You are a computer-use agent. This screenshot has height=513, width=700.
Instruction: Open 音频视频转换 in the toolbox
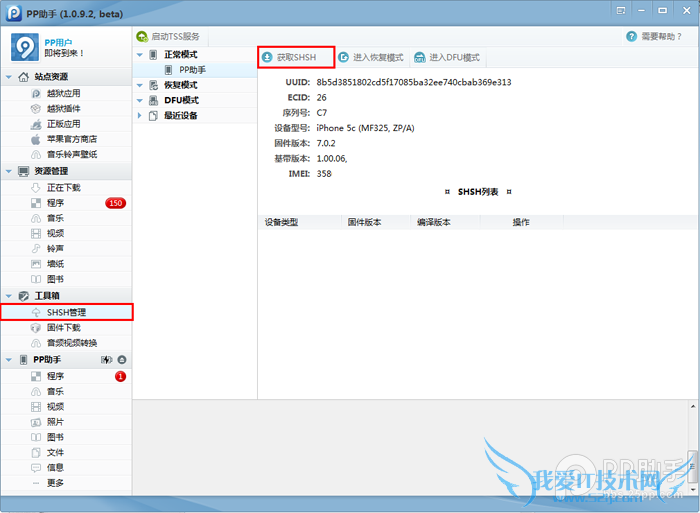(66, 343)
